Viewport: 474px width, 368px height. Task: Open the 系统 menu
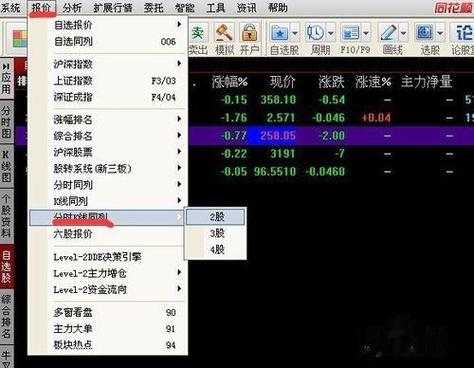tap(10, 7)
